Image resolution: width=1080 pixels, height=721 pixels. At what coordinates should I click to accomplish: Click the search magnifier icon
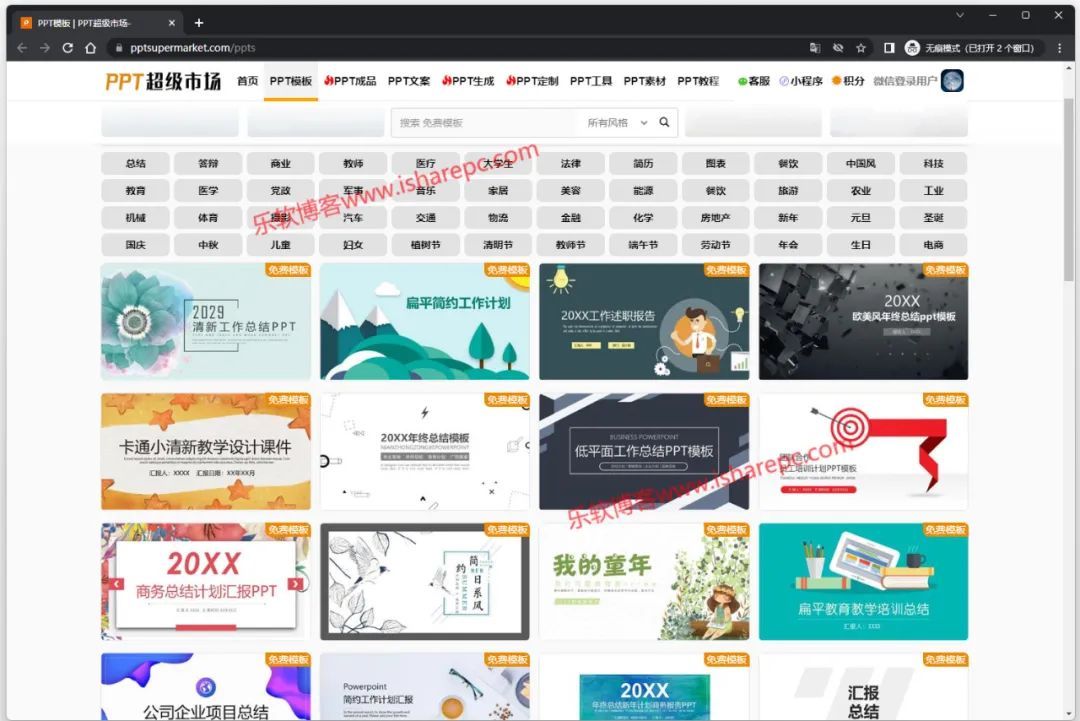coord(664,122)
